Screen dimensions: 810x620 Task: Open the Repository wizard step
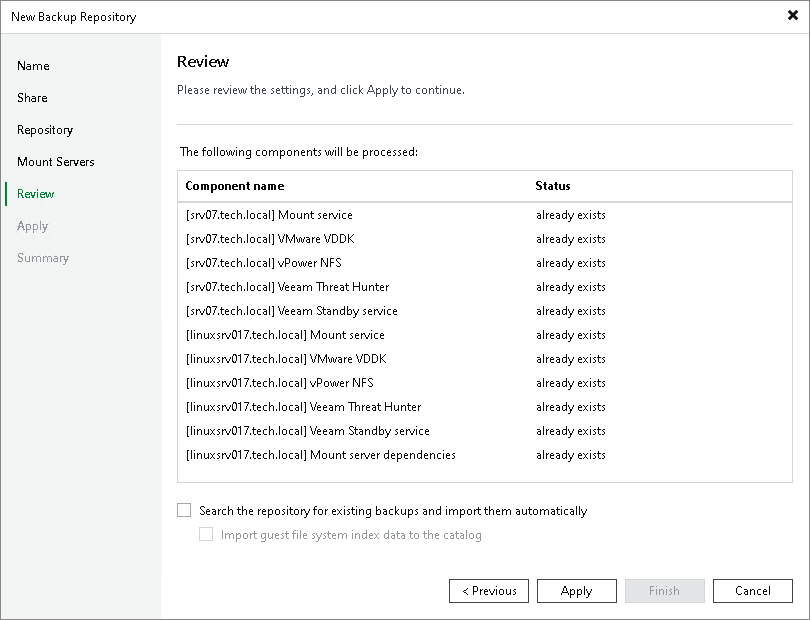coord(45,130)
